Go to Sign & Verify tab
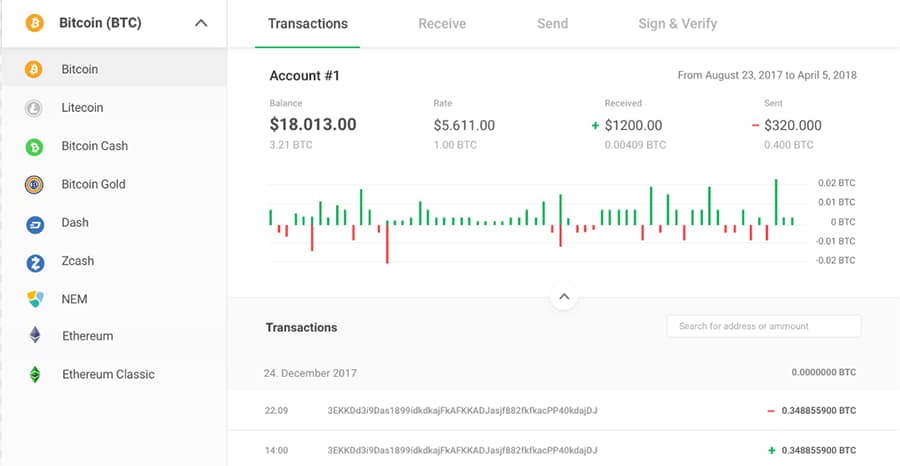The image size is (900, 466). [677, 23]
